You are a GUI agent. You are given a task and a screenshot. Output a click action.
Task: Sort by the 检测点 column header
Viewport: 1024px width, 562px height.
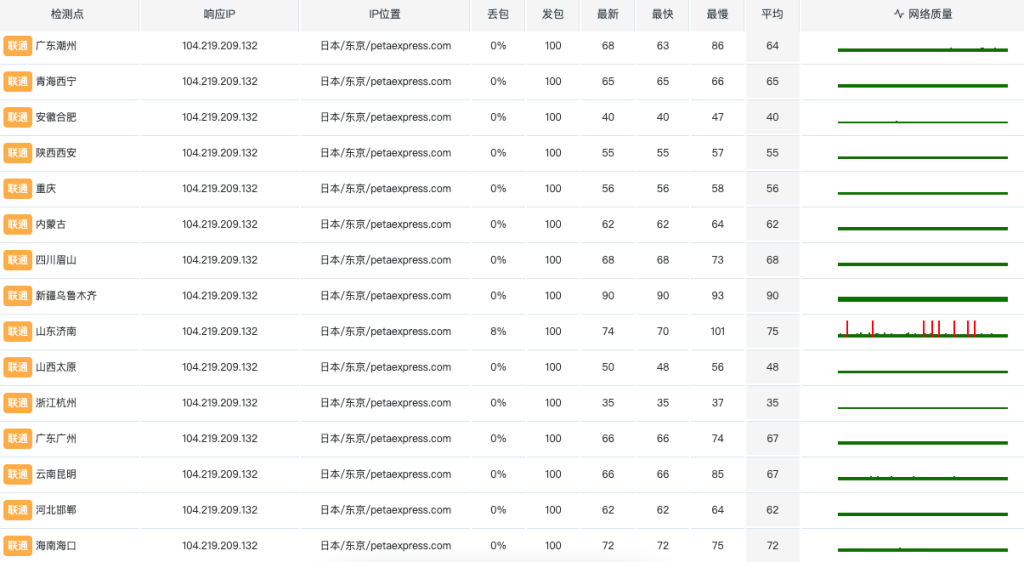pyautogui.click(x=67, y=14)
